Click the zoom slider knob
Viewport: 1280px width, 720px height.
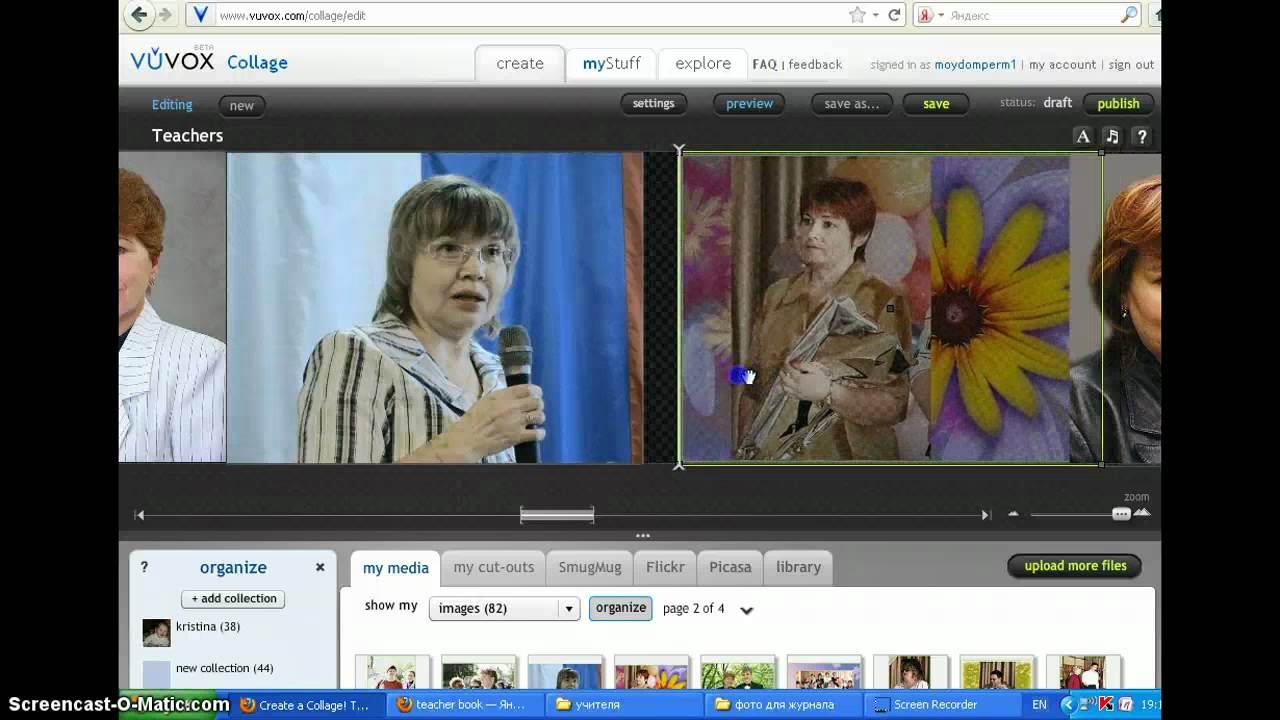tap(1121, 514)
